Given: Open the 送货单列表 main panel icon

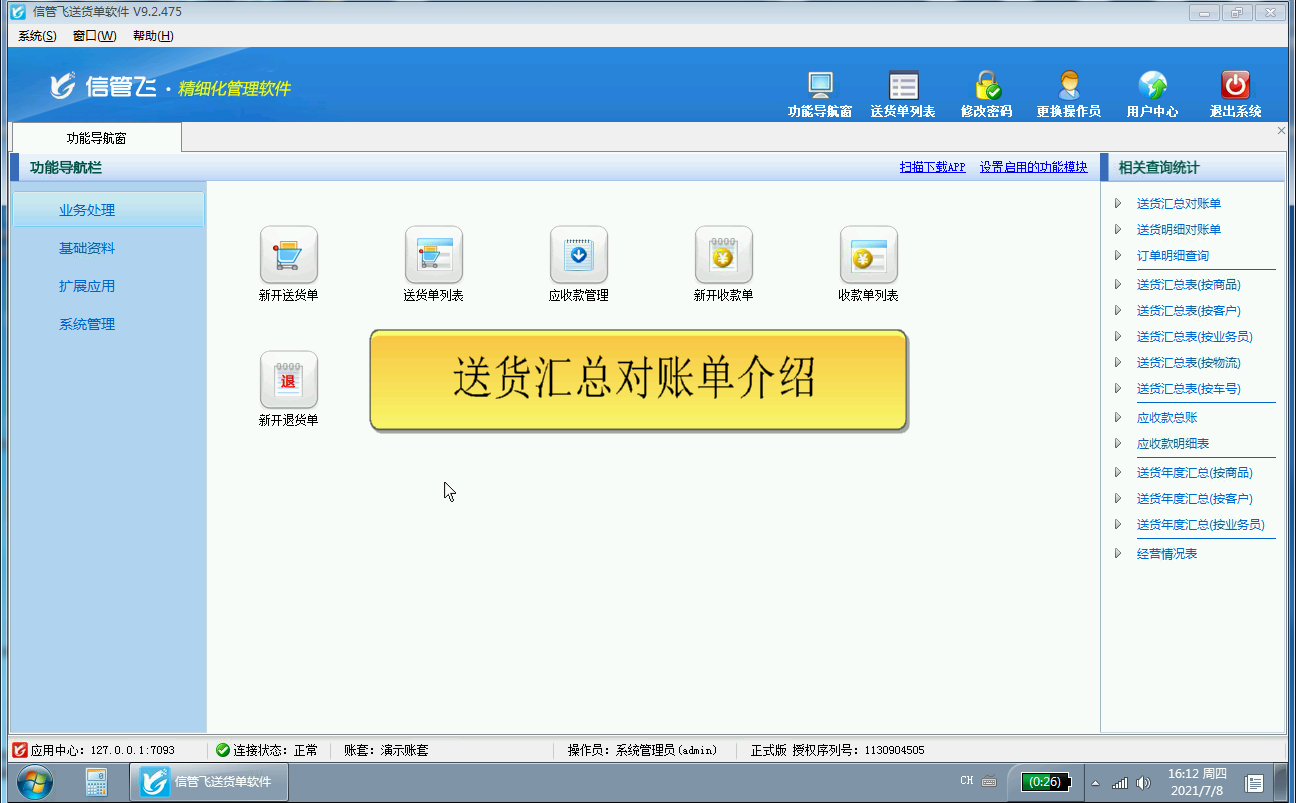Looking at the screenshot, I should [433, 255].
